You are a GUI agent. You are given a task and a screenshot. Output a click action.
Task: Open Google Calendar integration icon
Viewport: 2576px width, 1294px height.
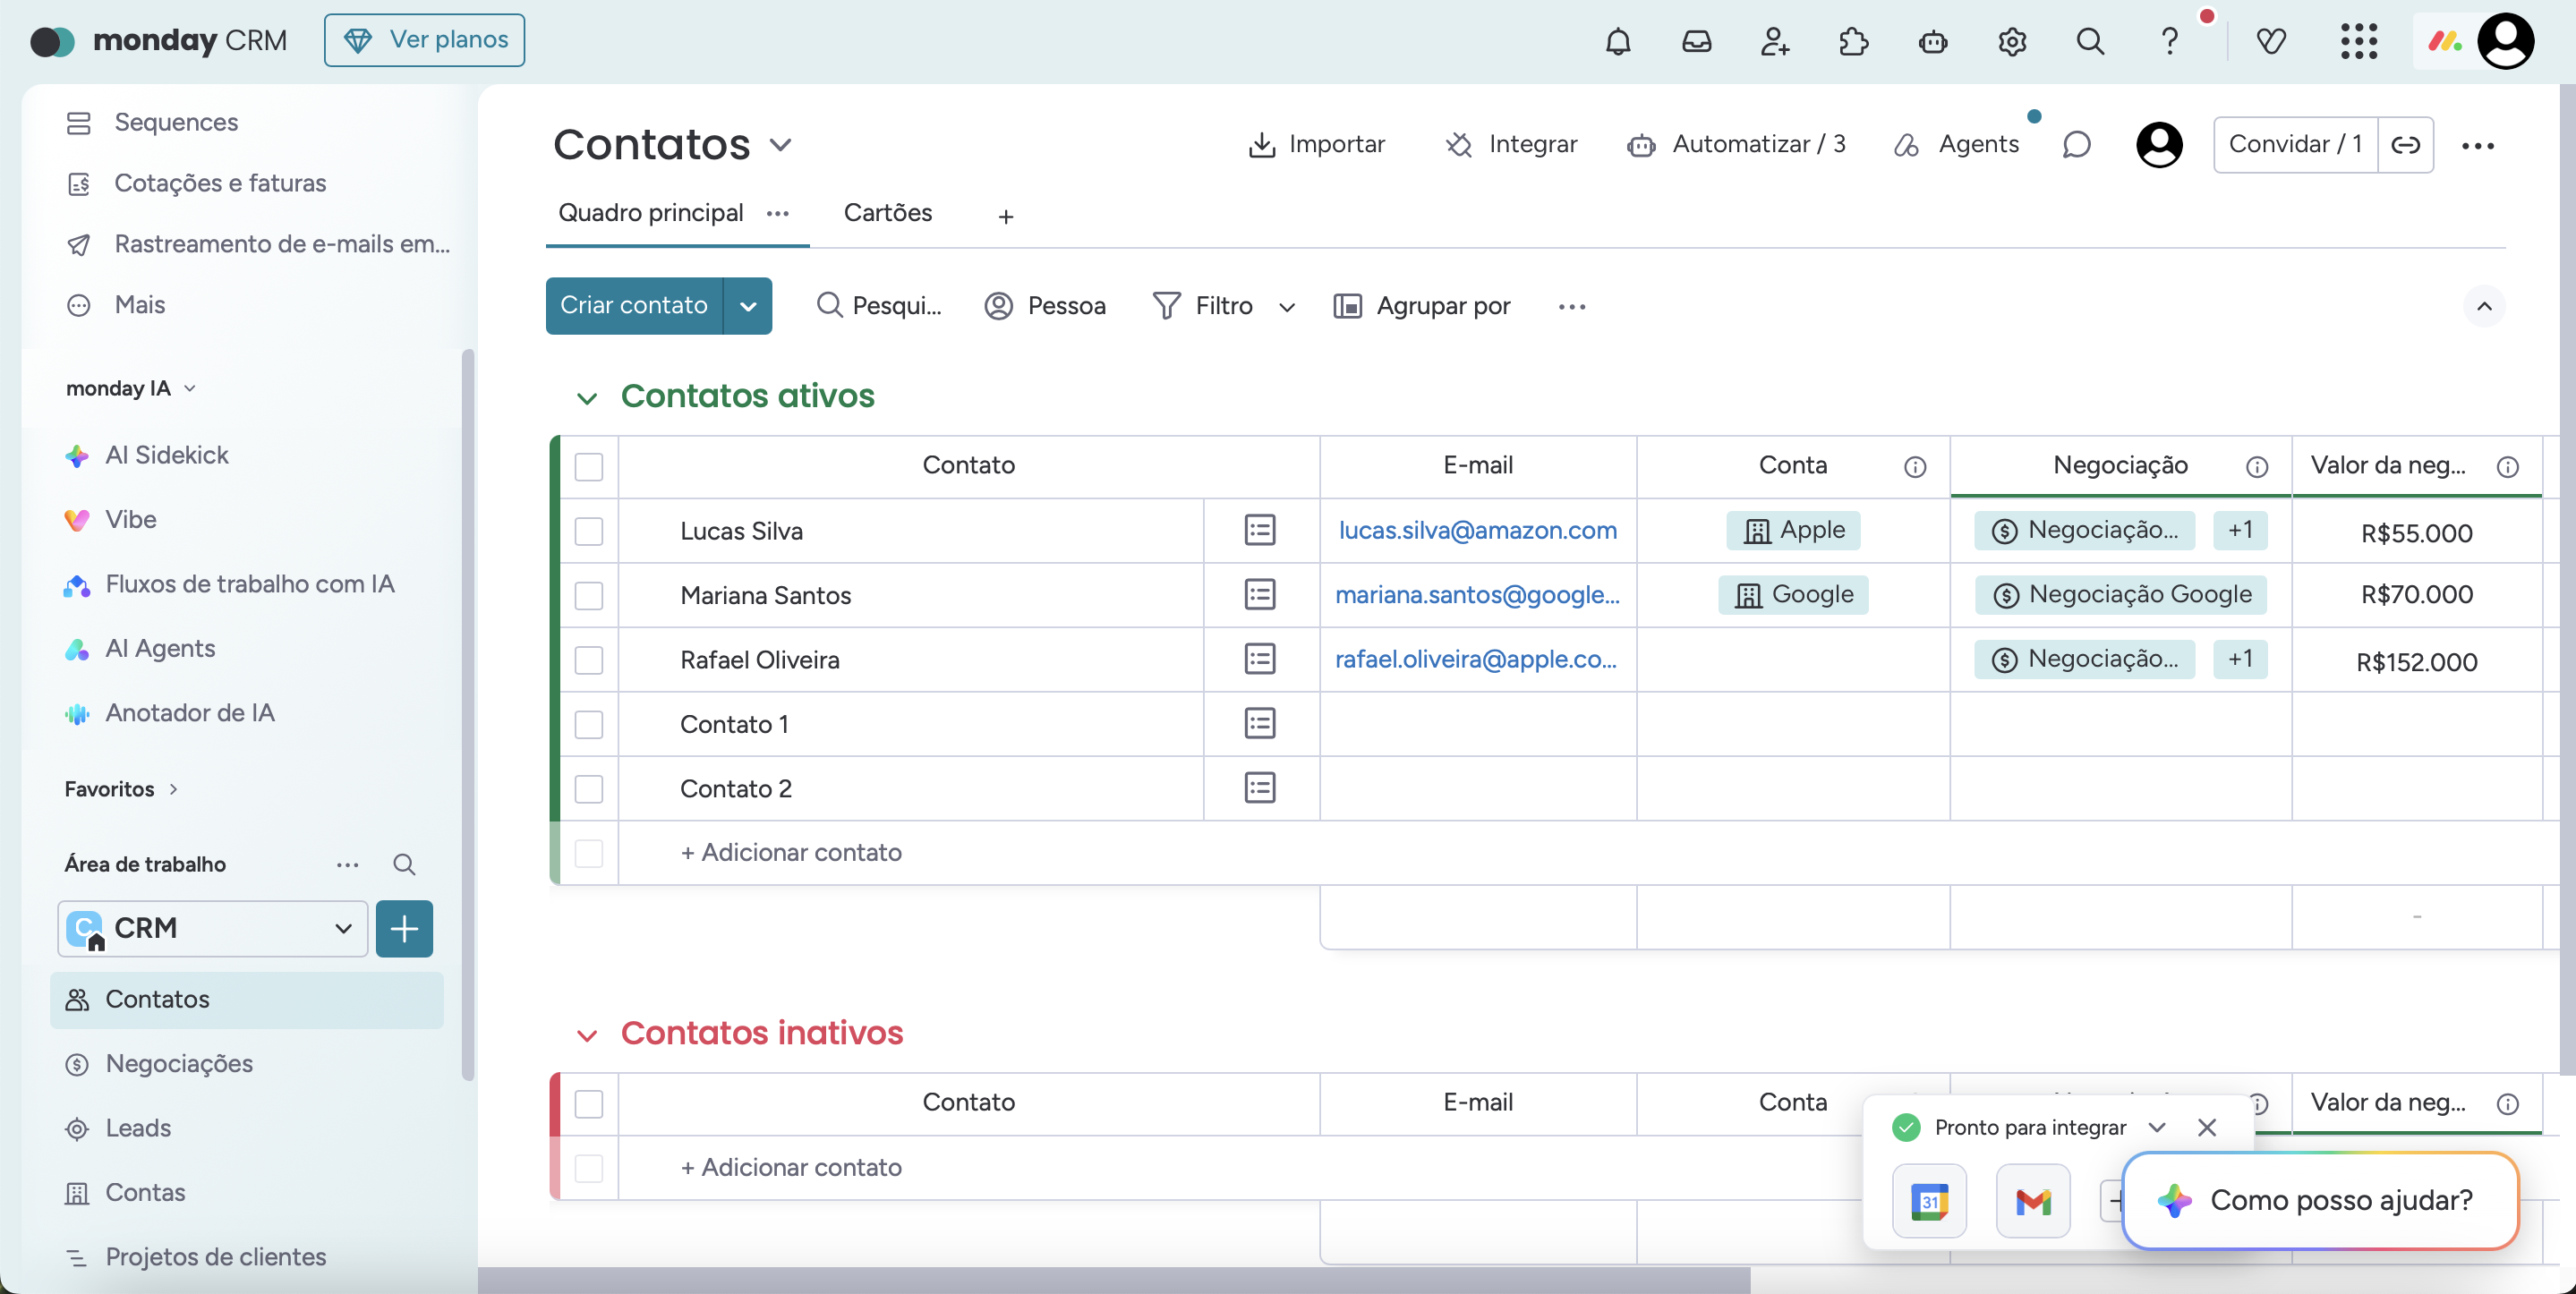[1929, 1201]
